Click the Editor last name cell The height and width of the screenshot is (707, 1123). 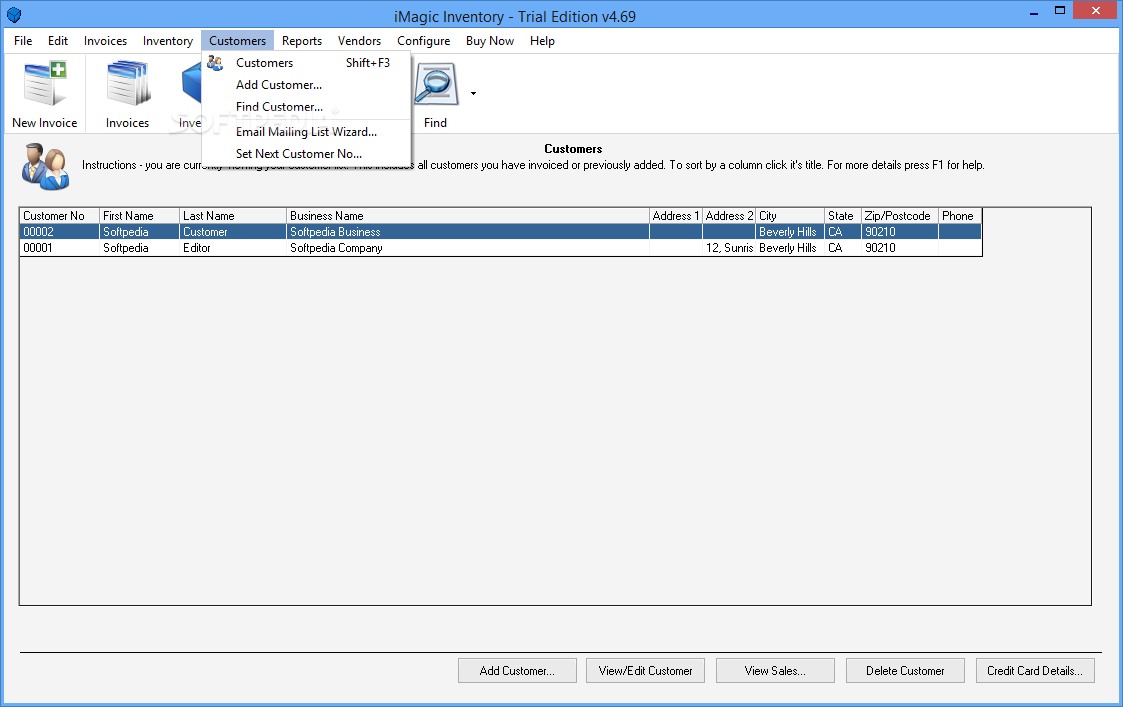point(233,248)
